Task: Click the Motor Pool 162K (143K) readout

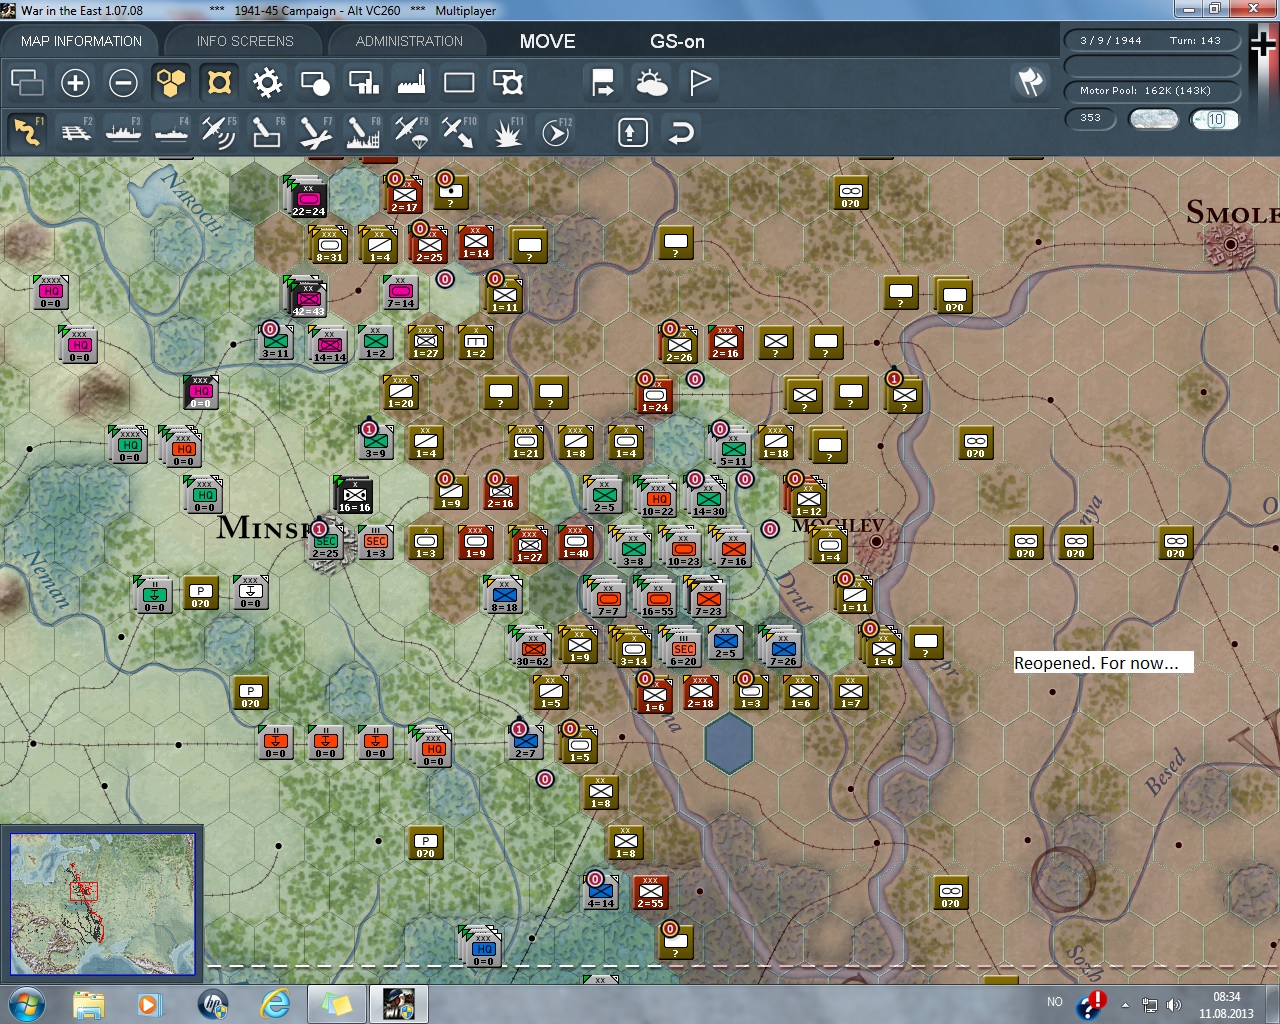Action: pos(1152,91)
